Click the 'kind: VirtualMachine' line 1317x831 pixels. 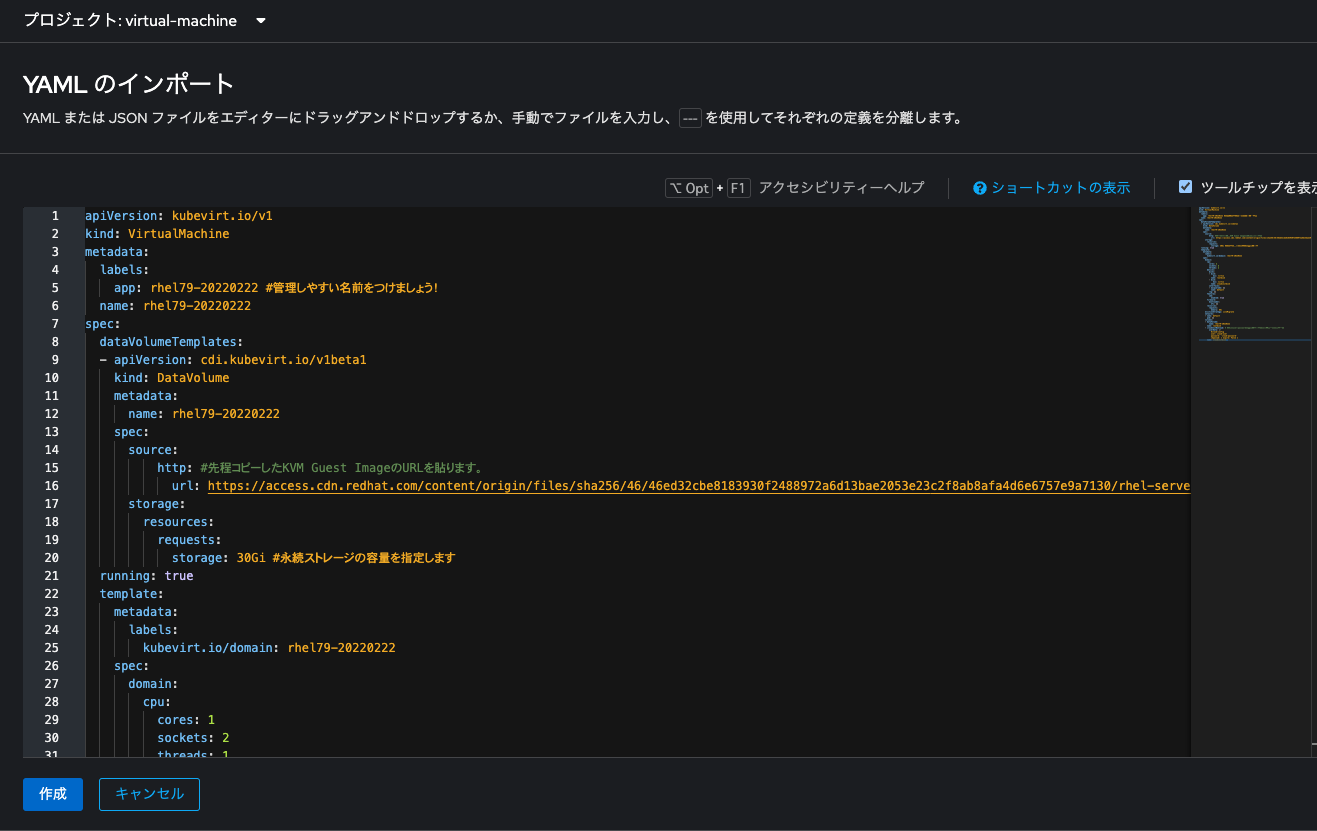pyautogui.click(x=157, y=234)
